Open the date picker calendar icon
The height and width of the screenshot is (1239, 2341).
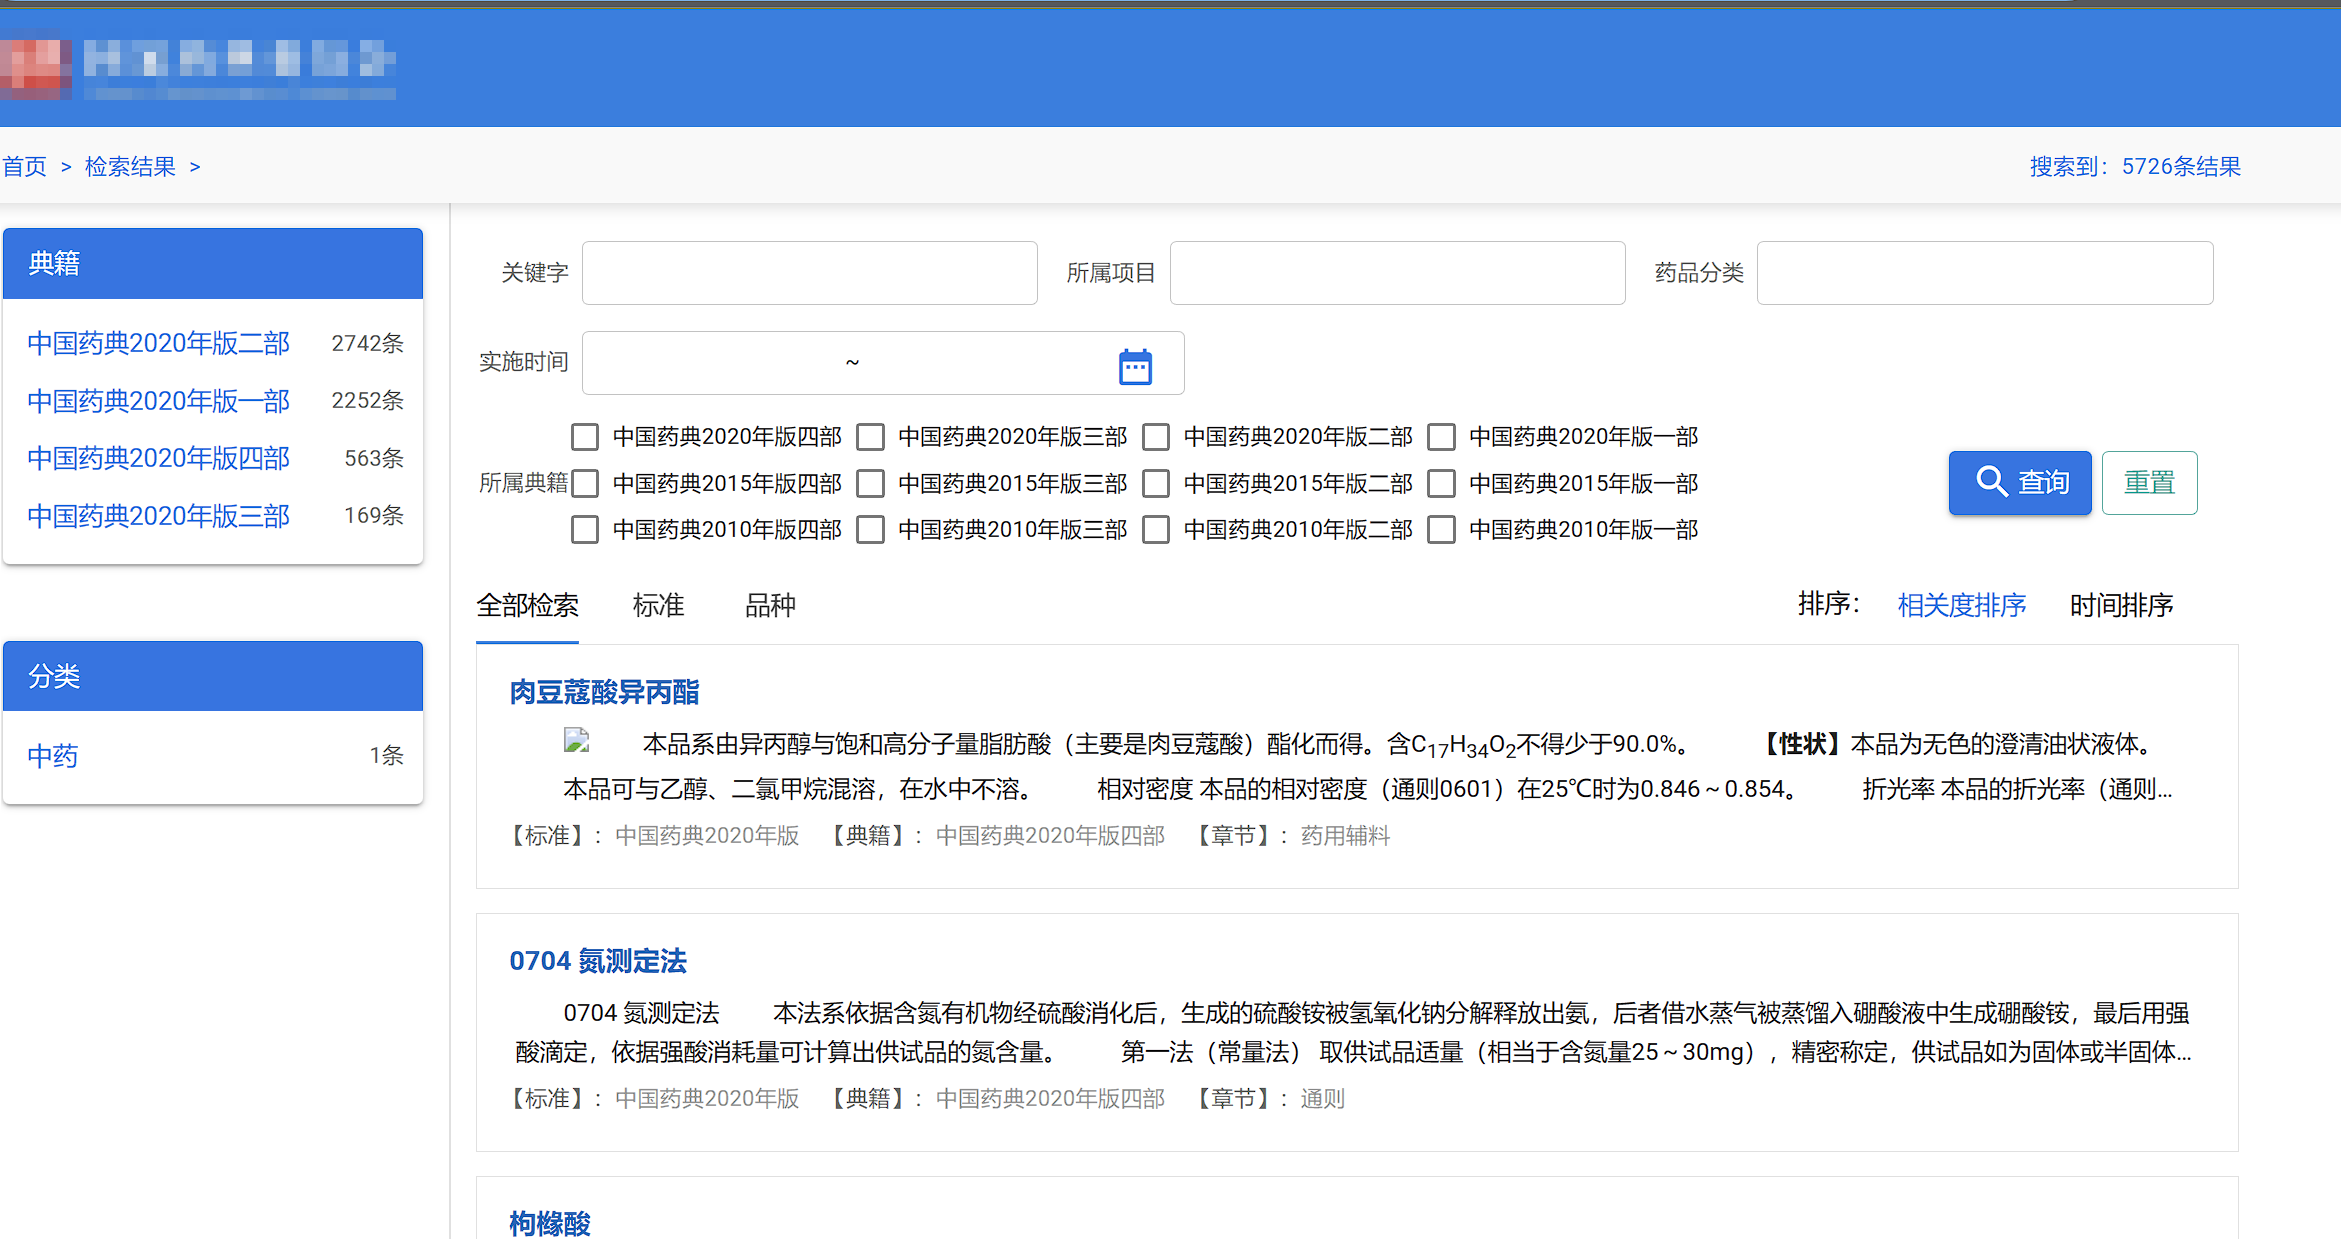click(x=1135, y=366)
